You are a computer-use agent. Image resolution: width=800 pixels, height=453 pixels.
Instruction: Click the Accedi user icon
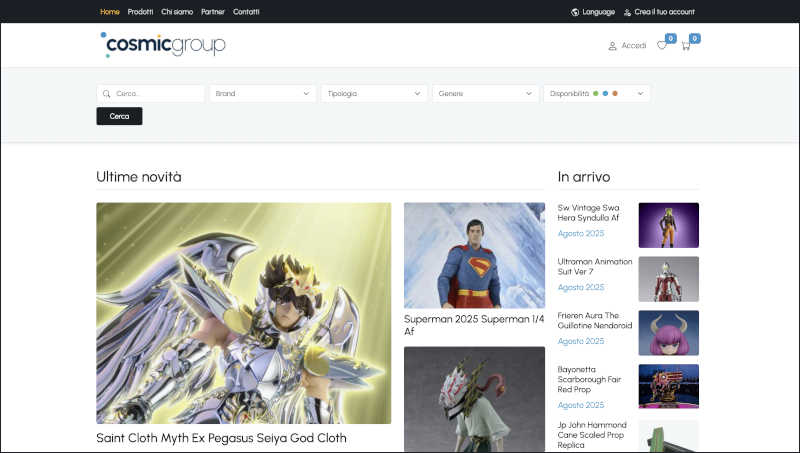click(x=612, y=46)
